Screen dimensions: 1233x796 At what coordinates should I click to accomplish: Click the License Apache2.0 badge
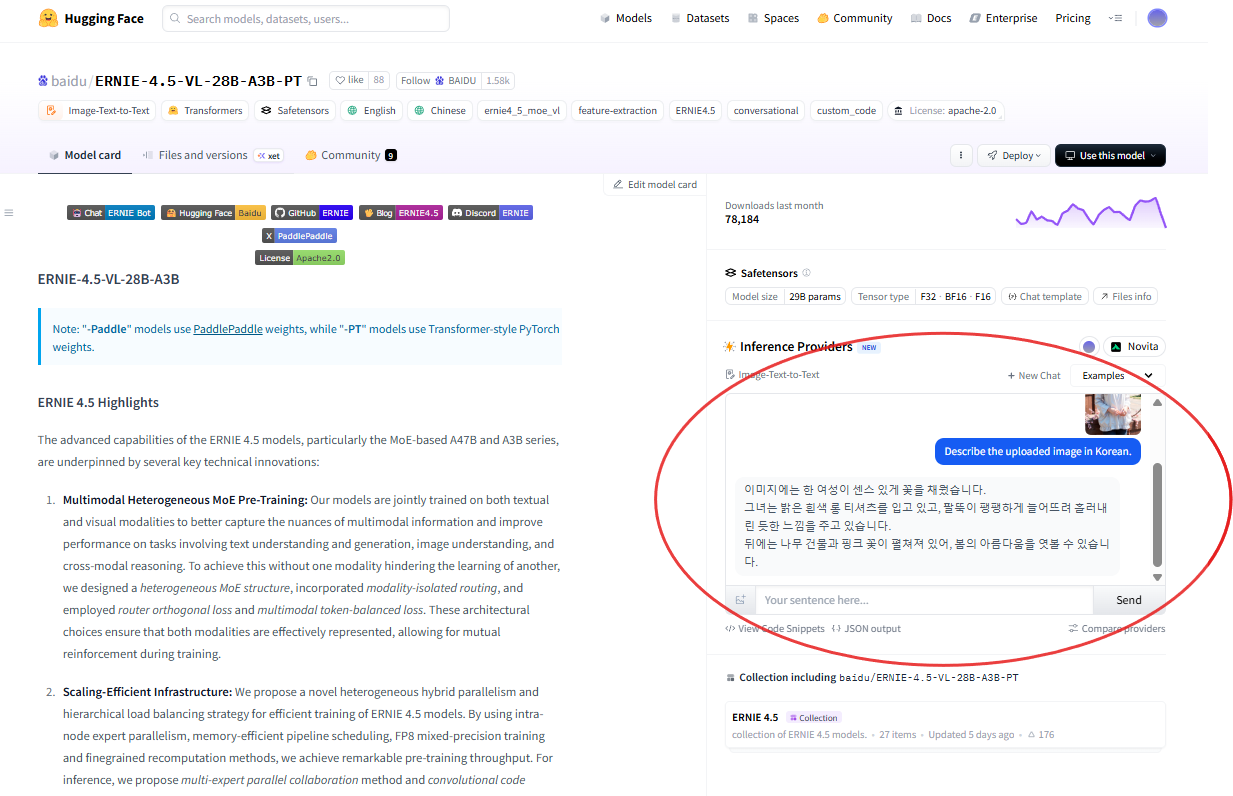coord(300,258)
